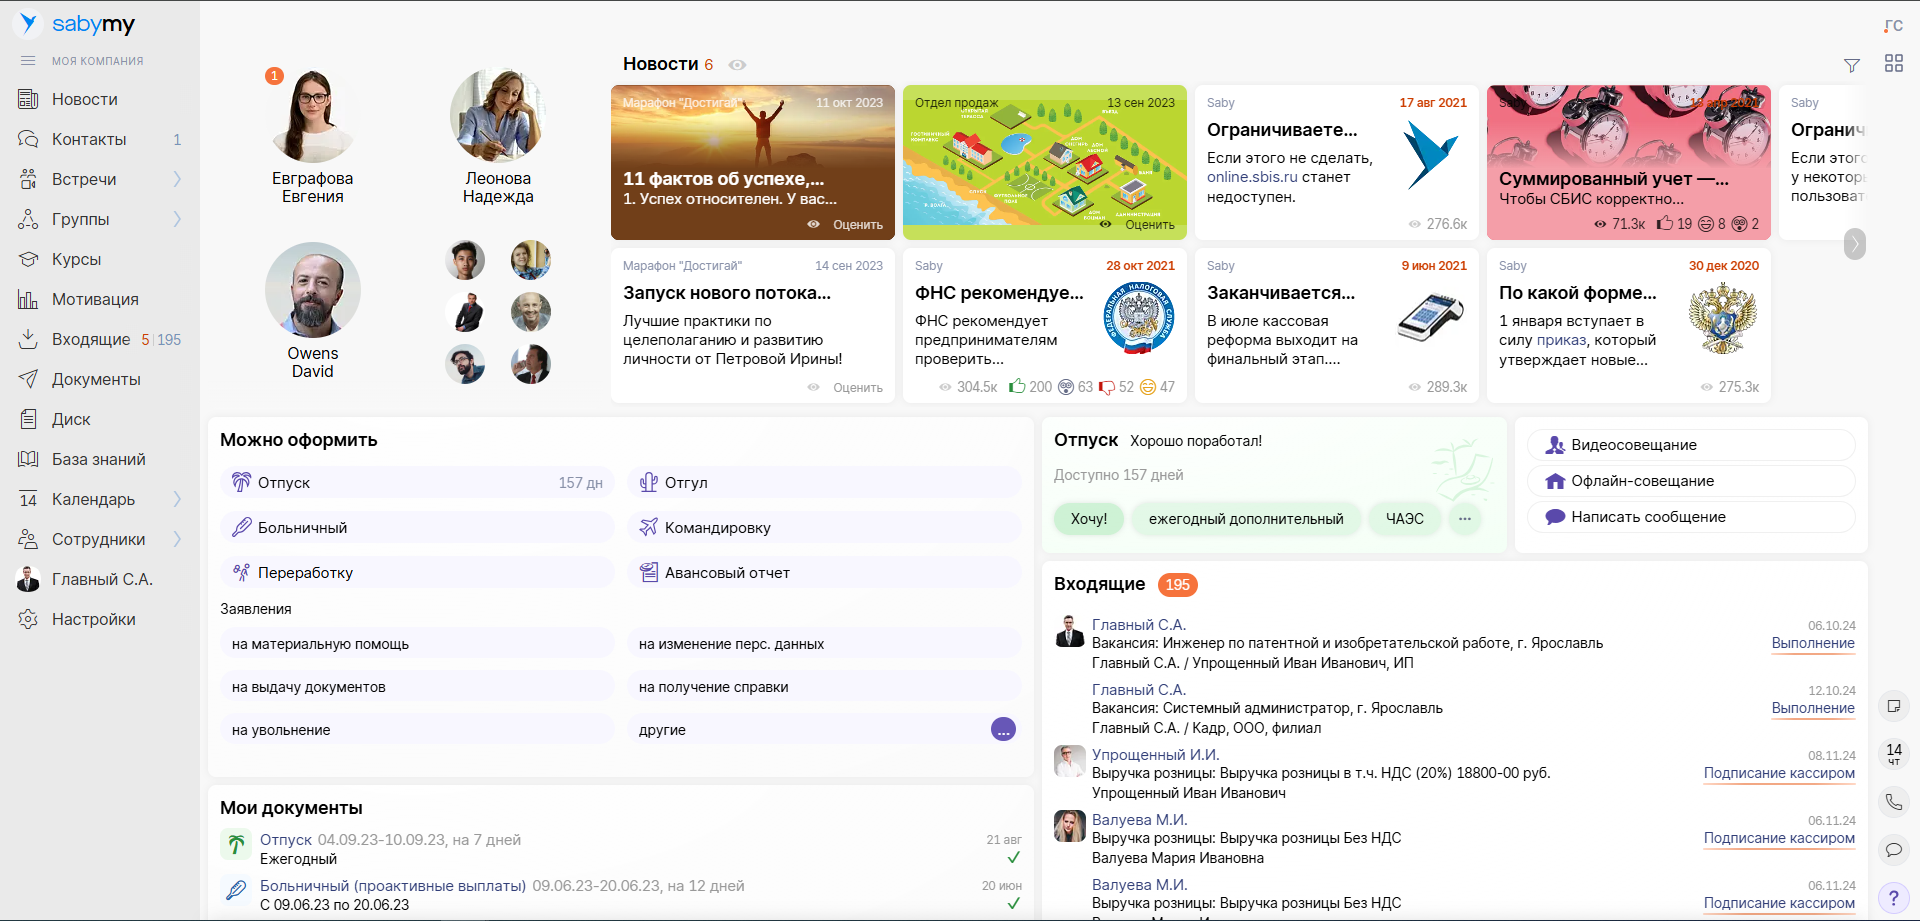Expand the Сотрудники submenu chevron

point(177,539)
